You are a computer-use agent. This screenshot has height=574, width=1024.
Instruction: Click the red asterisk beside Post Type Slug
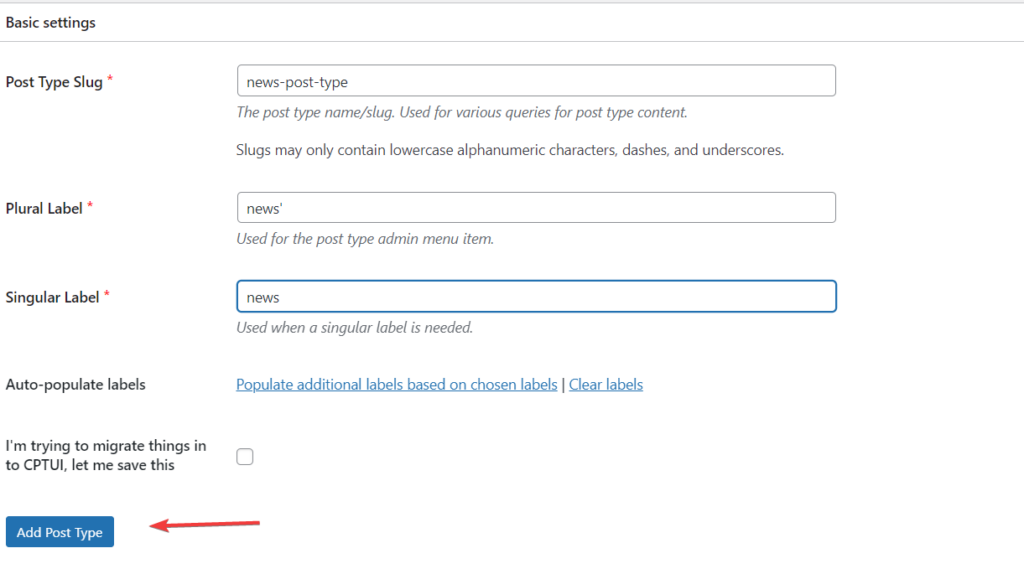pos(110,80)
